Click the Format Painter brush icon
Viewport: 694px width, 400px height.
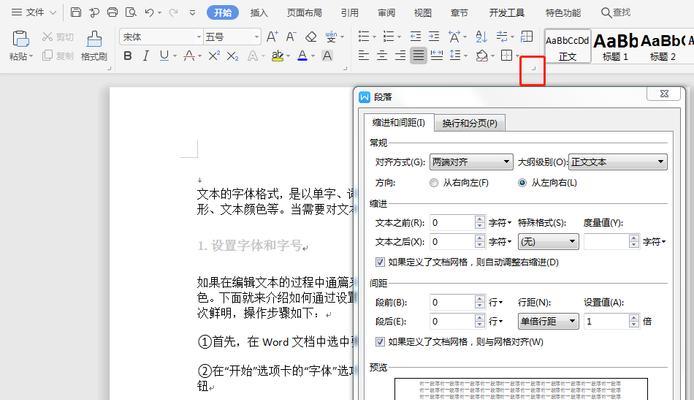(94, 39)
